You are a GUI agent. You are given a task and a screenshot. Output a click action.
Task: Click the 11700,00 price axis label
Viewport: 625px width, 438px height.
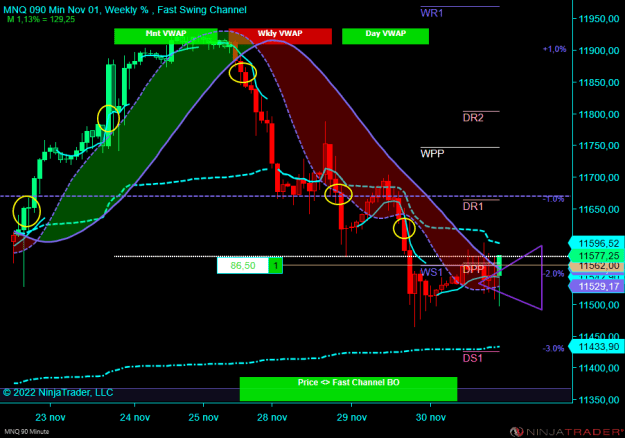(x=599, y=177)
